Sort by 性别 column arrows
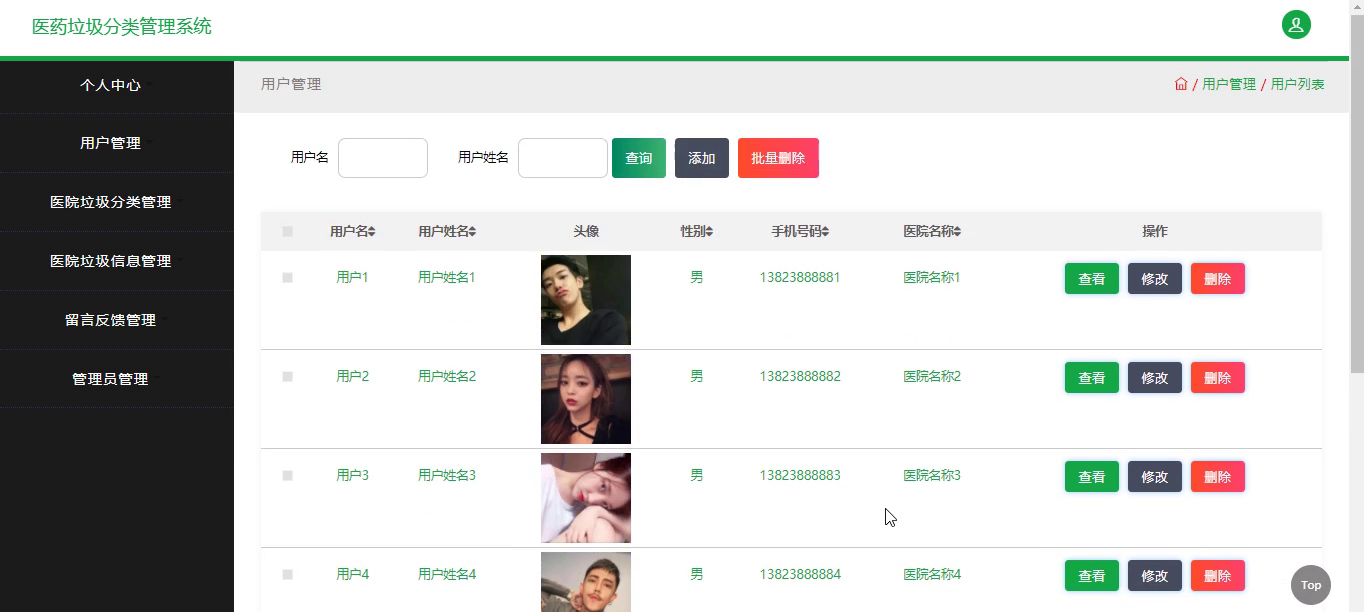1364x612 pixels. (x=709, y=232)
